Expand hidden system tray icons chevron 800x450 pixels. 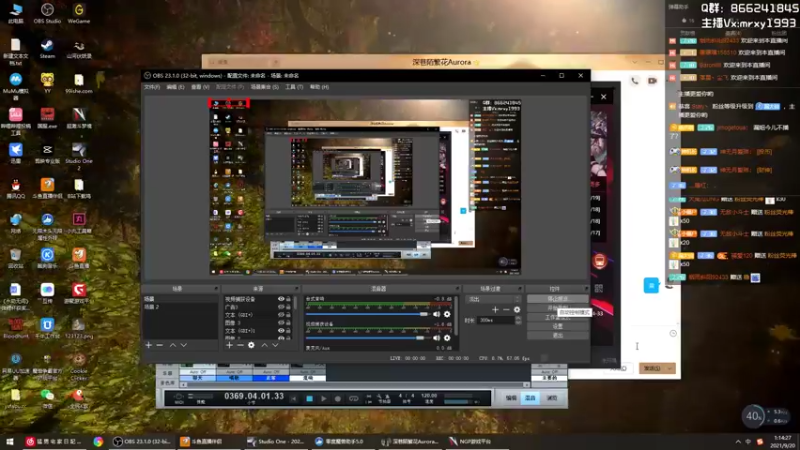[738, 442]
